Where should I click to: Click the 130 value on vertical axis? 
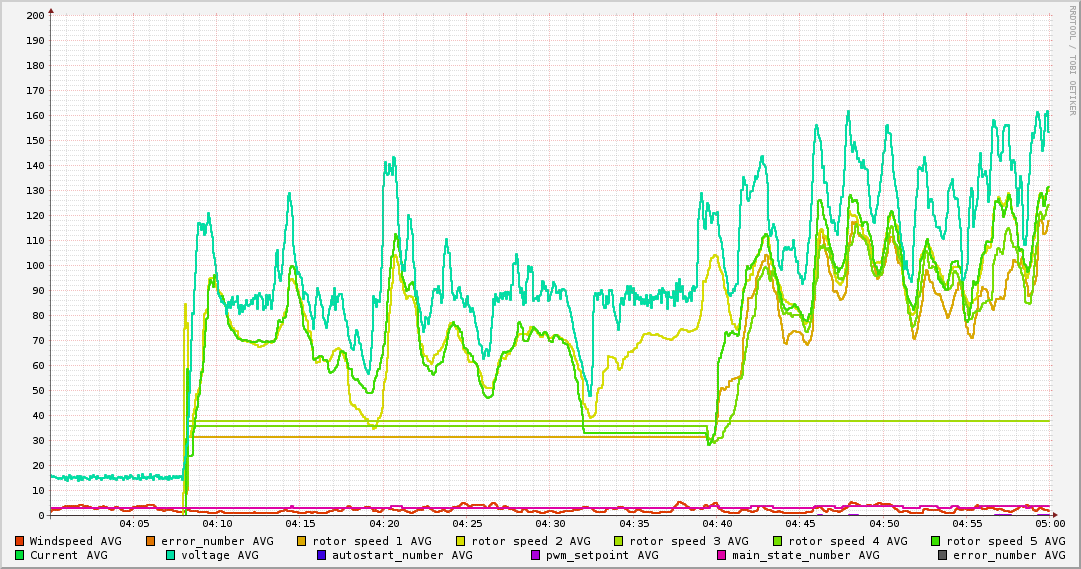click(36, 190)
